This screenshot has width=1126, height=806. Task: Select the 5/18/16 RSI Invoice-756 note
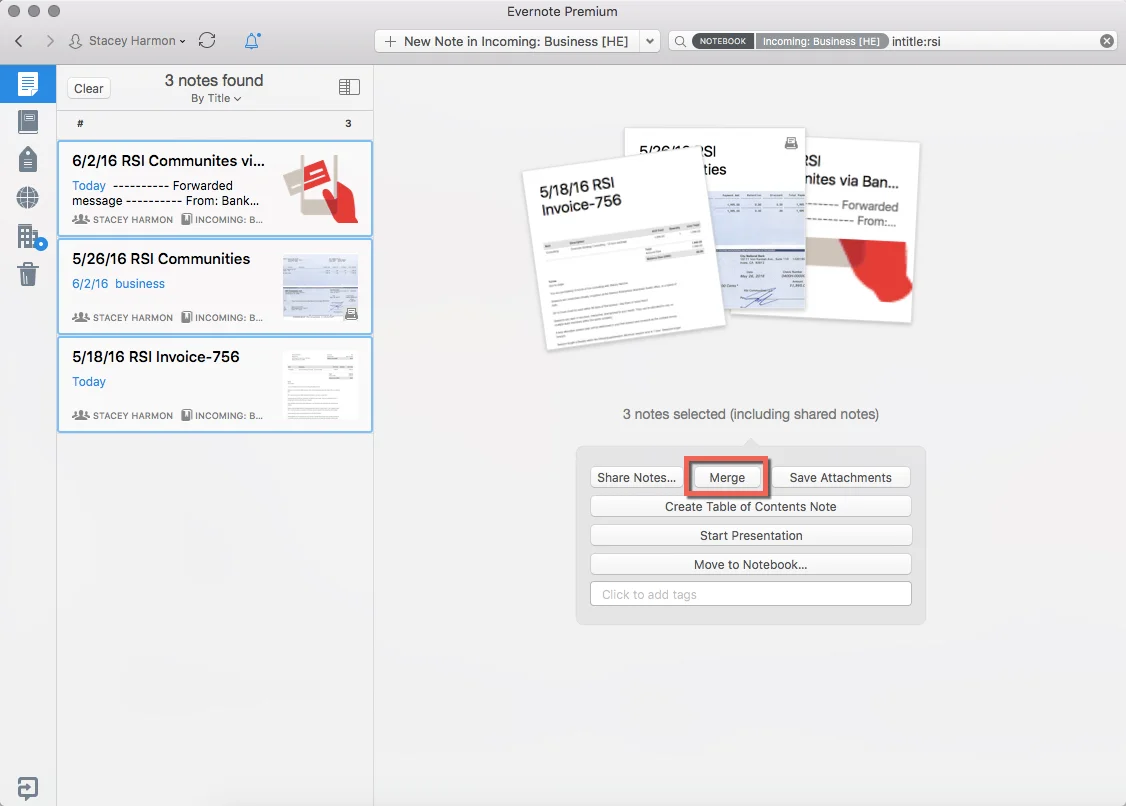click(215, 384)
